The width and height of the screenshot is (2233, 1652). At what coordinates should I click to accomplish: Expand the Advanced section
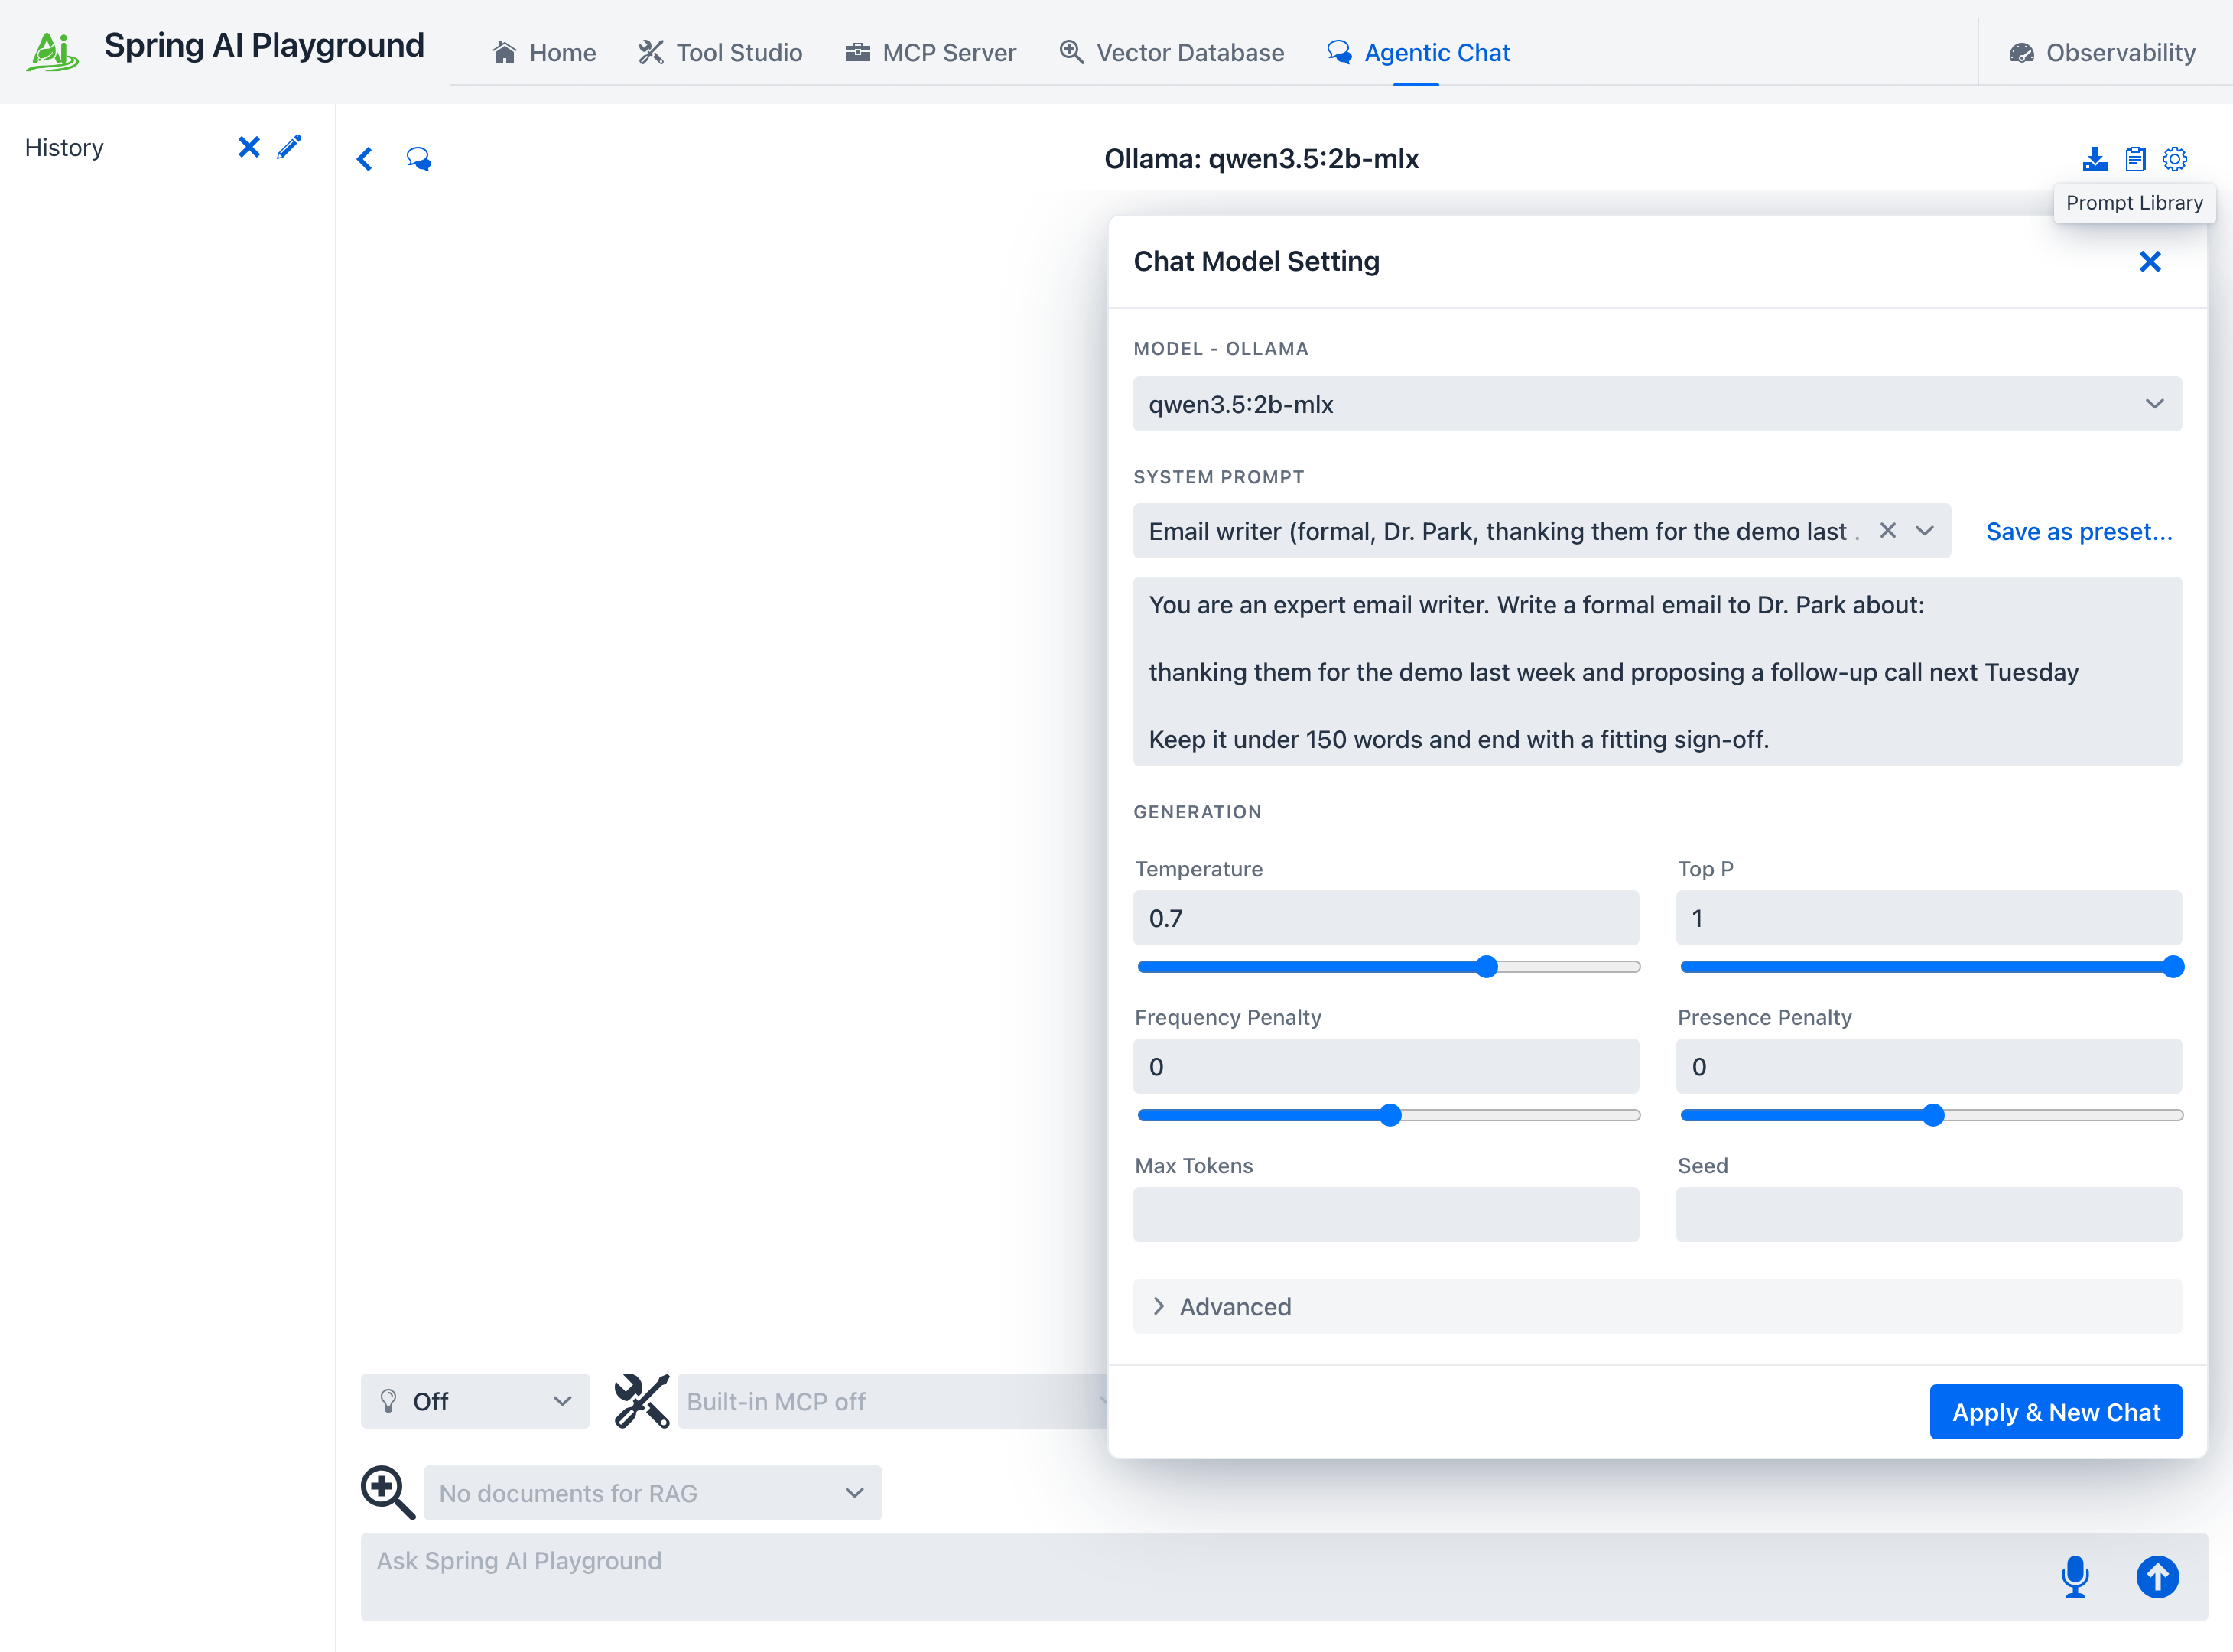(1657, 1306)
